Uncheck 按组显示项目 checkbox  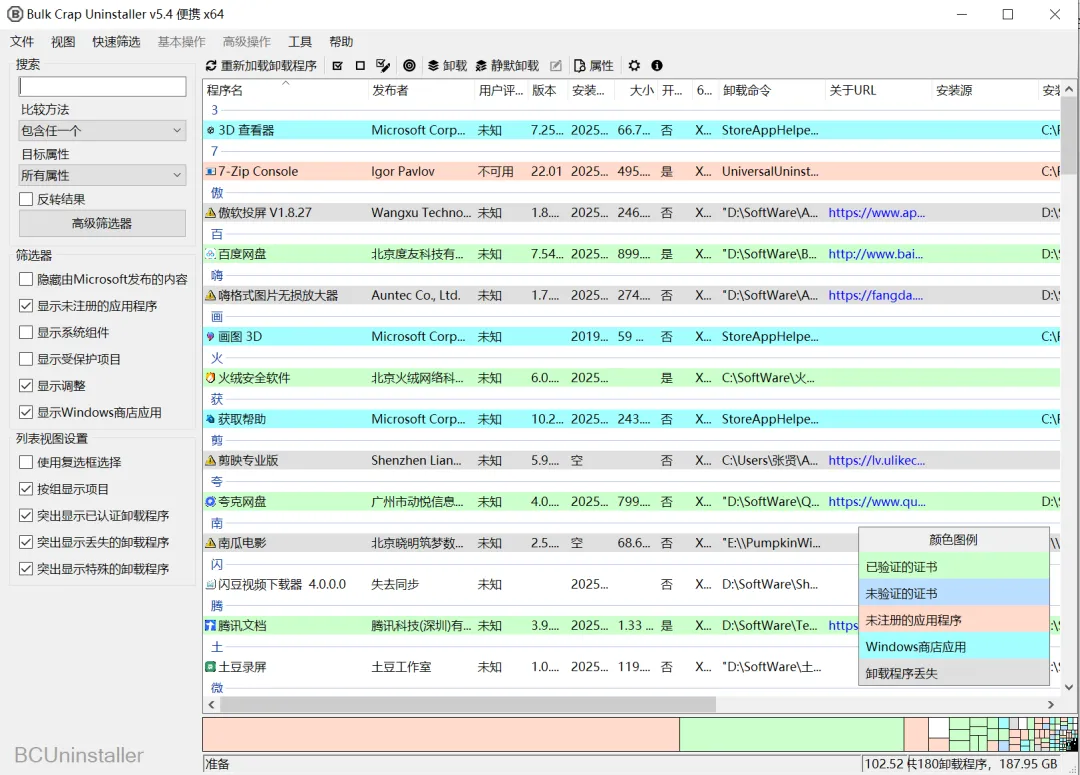click(x=26, y=489)
